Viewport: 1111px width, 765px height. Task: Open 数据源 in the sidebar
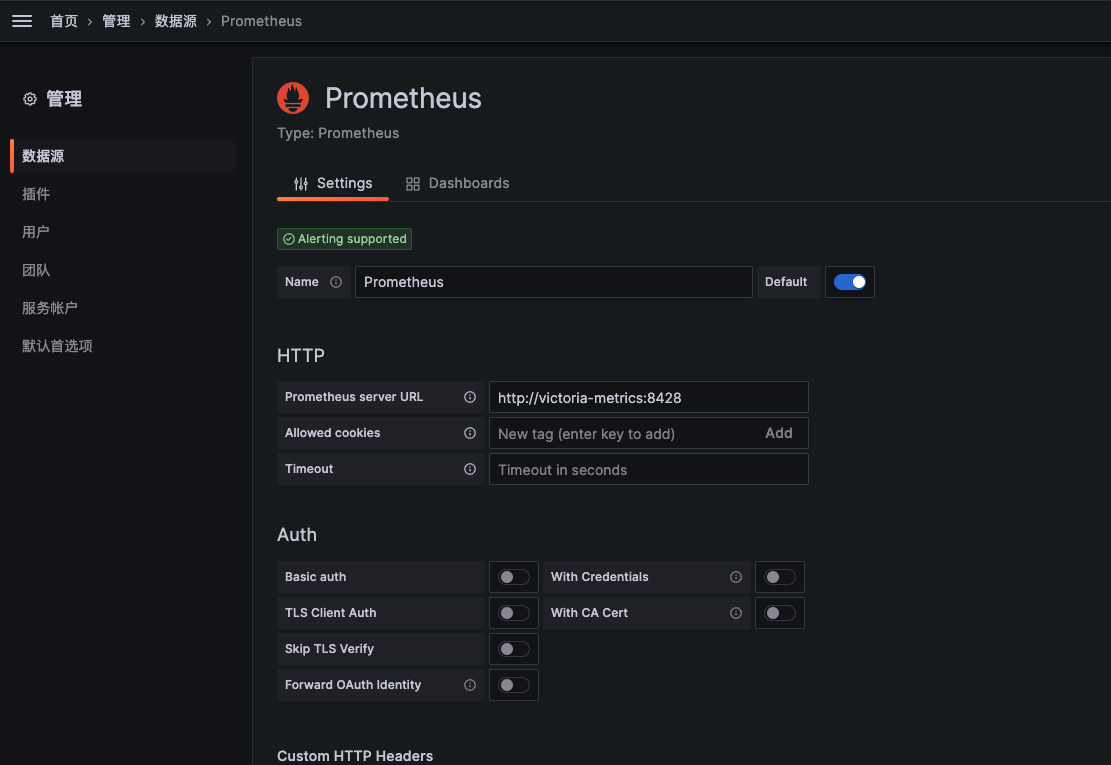tap(123, 156)
